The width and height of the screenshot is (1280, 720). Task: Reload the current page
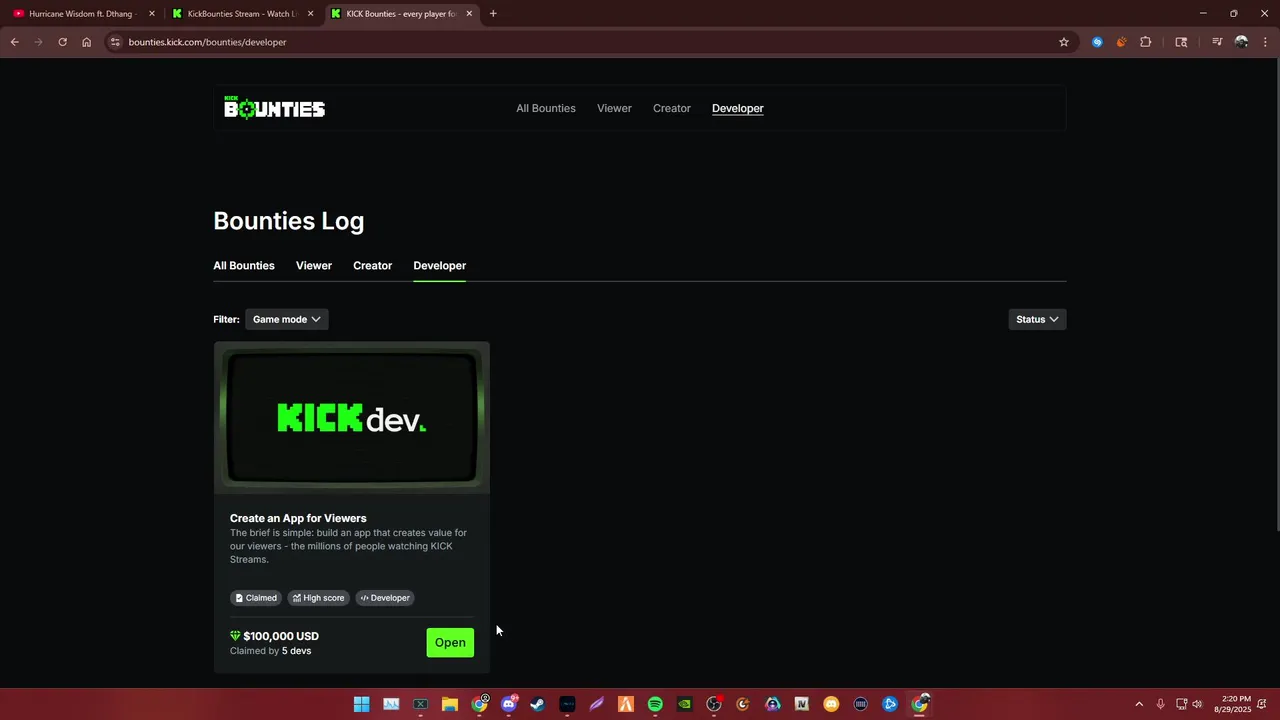click(62, 42)
